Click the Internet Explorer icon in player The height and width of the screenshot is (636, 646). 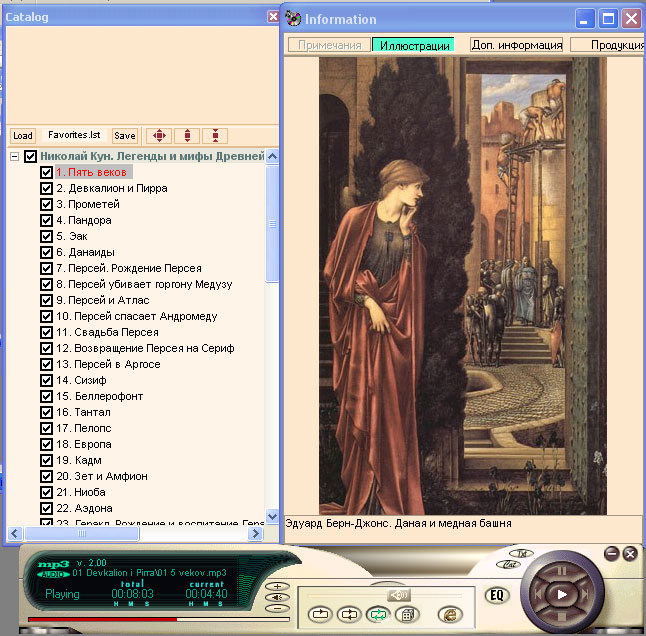coord(451,614)
